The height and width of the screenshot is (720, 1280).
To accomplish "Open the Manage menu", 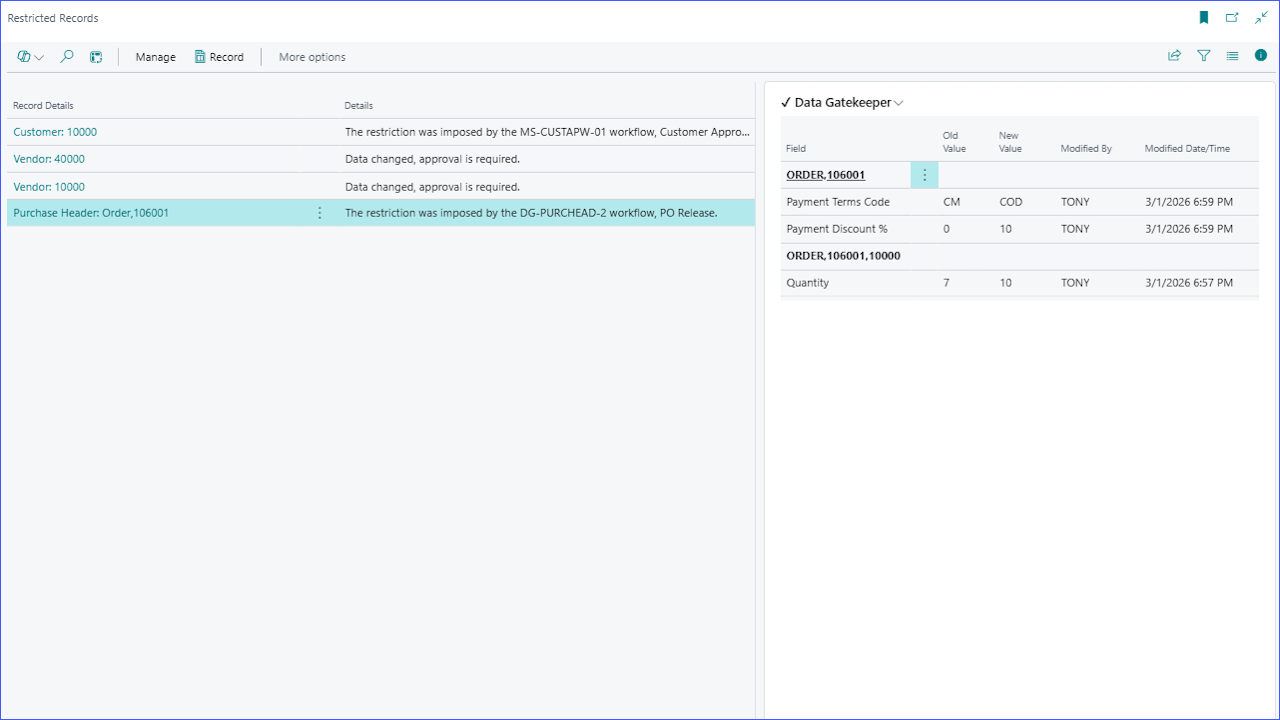I will [155, 57].
